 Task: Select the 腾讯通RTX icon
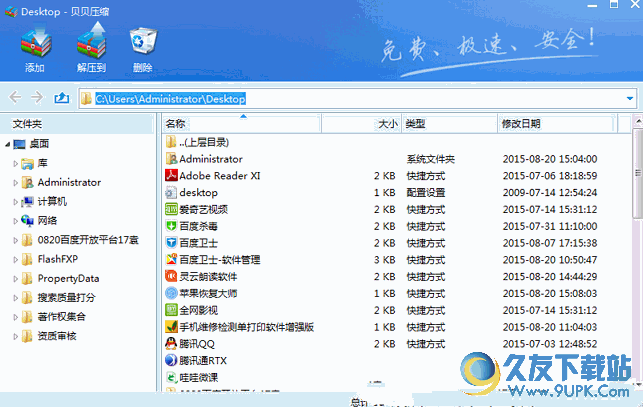click(171, 361)
